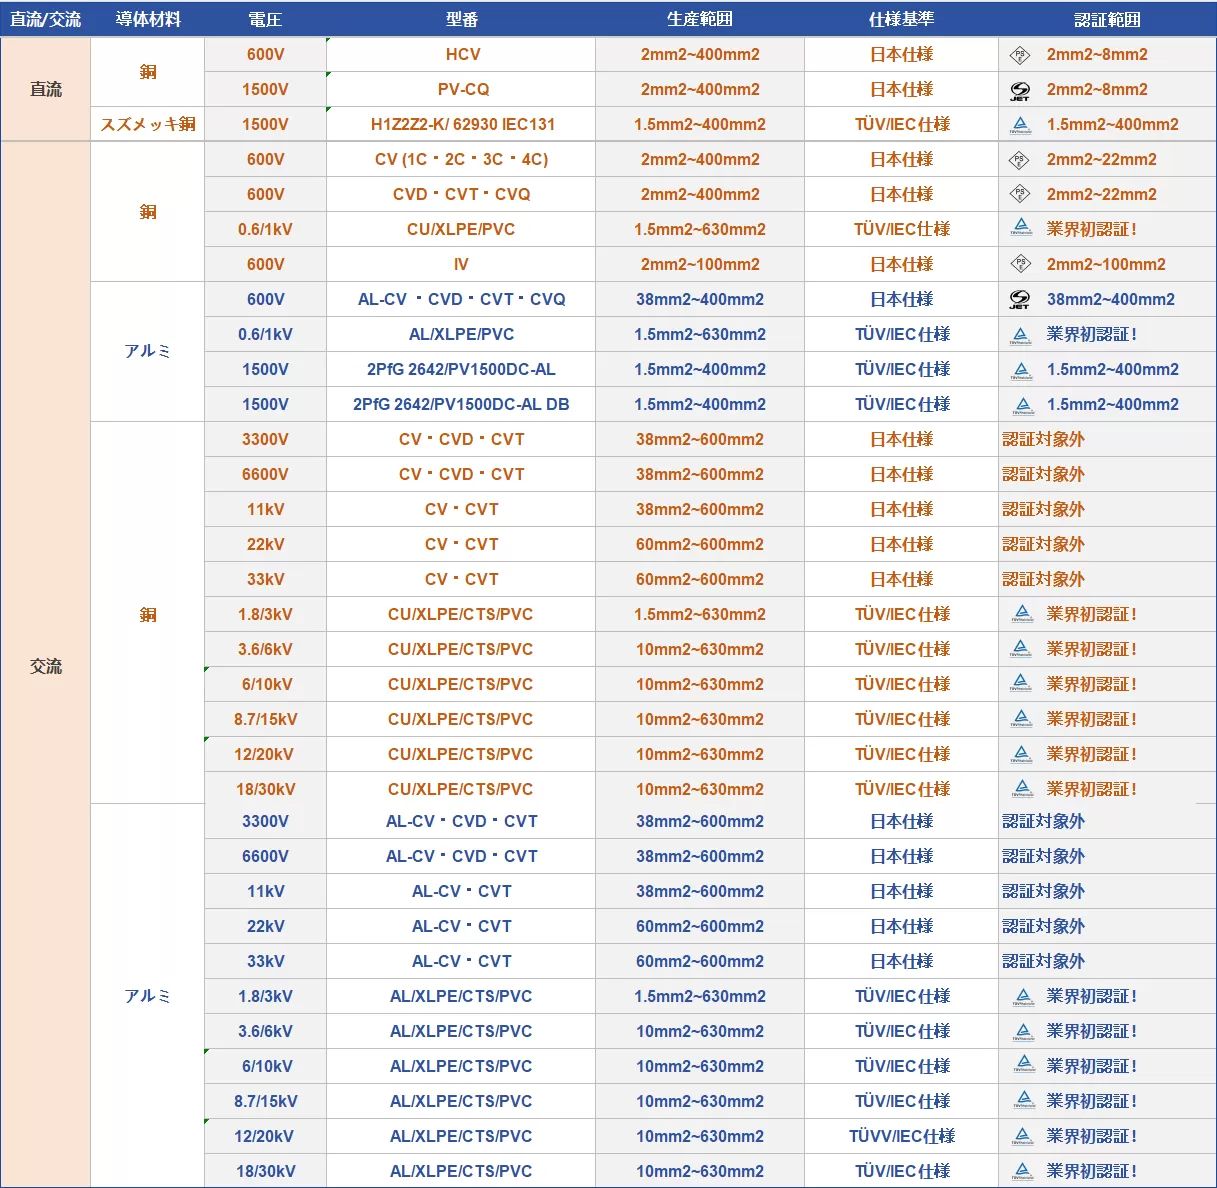This screenshot has height=1188, width=1217.
Task: Click the JET mark icon in the PV-CQ row
Action: [x=1019, y=90]
